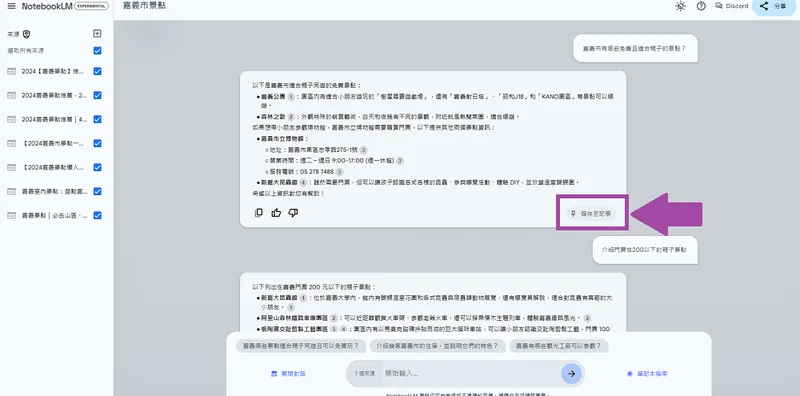Open citation 1 beside 嘉義公園 in first answer
This screenshot has height=396, width=800.
pos(291,96)
